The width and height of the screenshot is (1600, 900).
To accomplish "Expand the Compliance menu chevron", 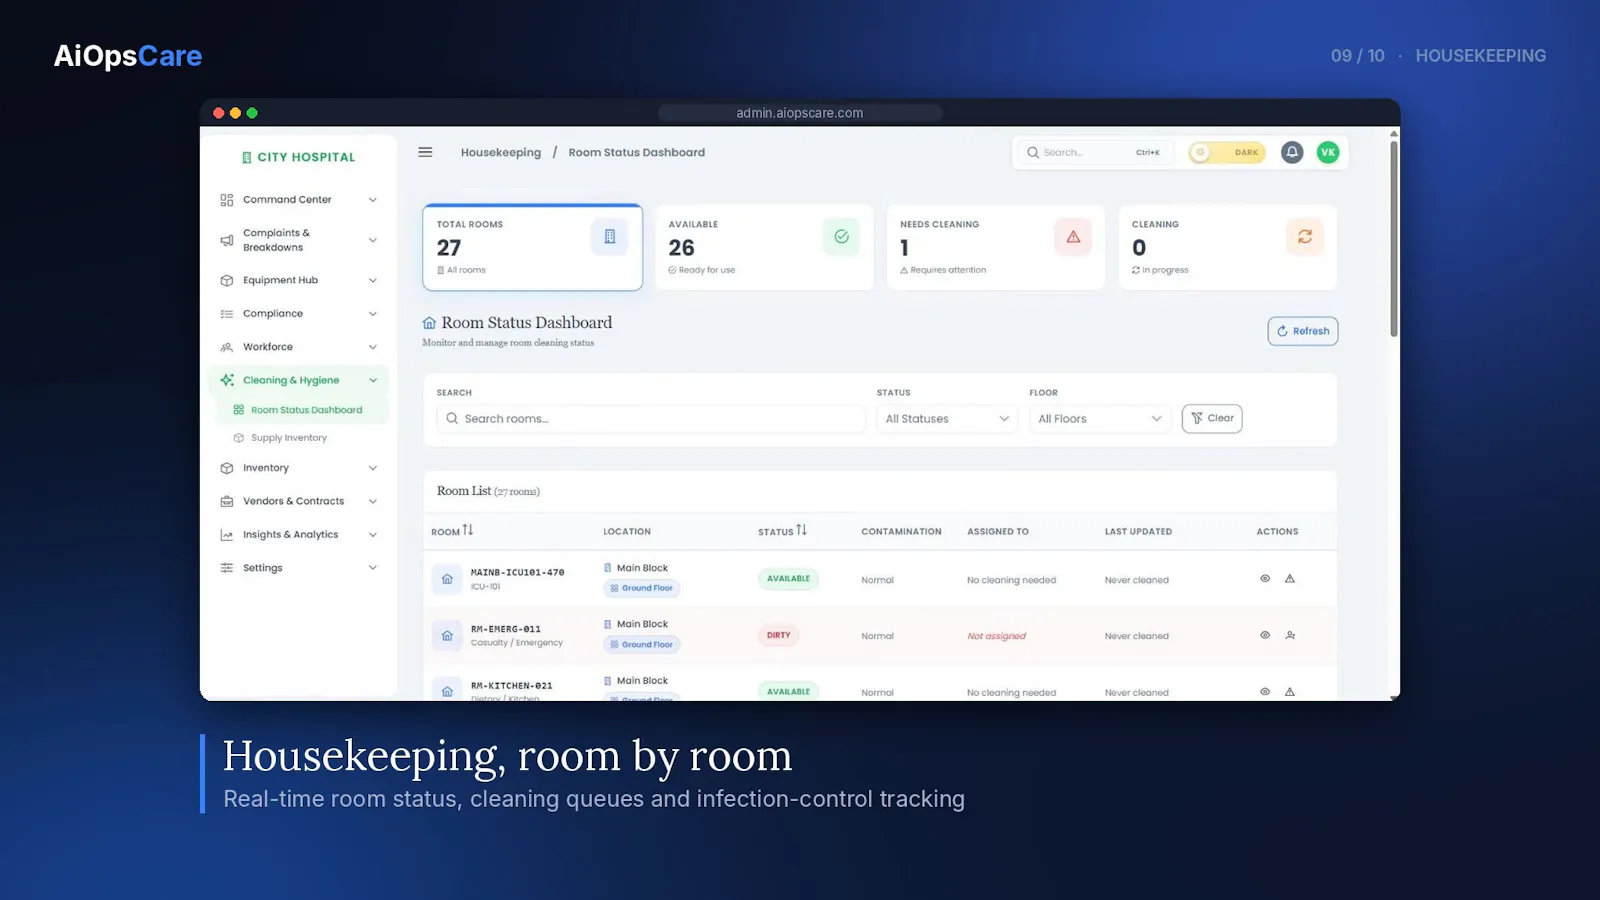I will (x=373, y=314).
